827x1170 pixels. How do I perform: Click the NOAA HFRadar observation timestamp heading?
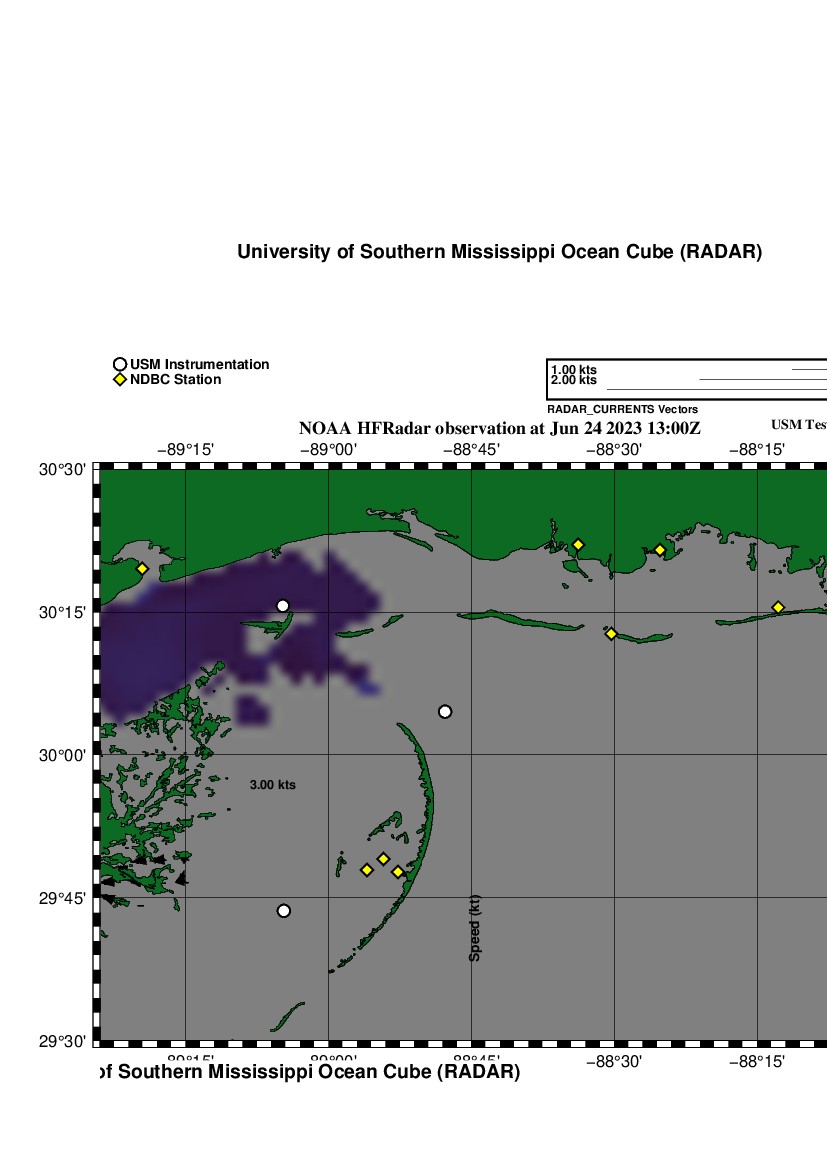pyautogui.click(x=500, y=428)
